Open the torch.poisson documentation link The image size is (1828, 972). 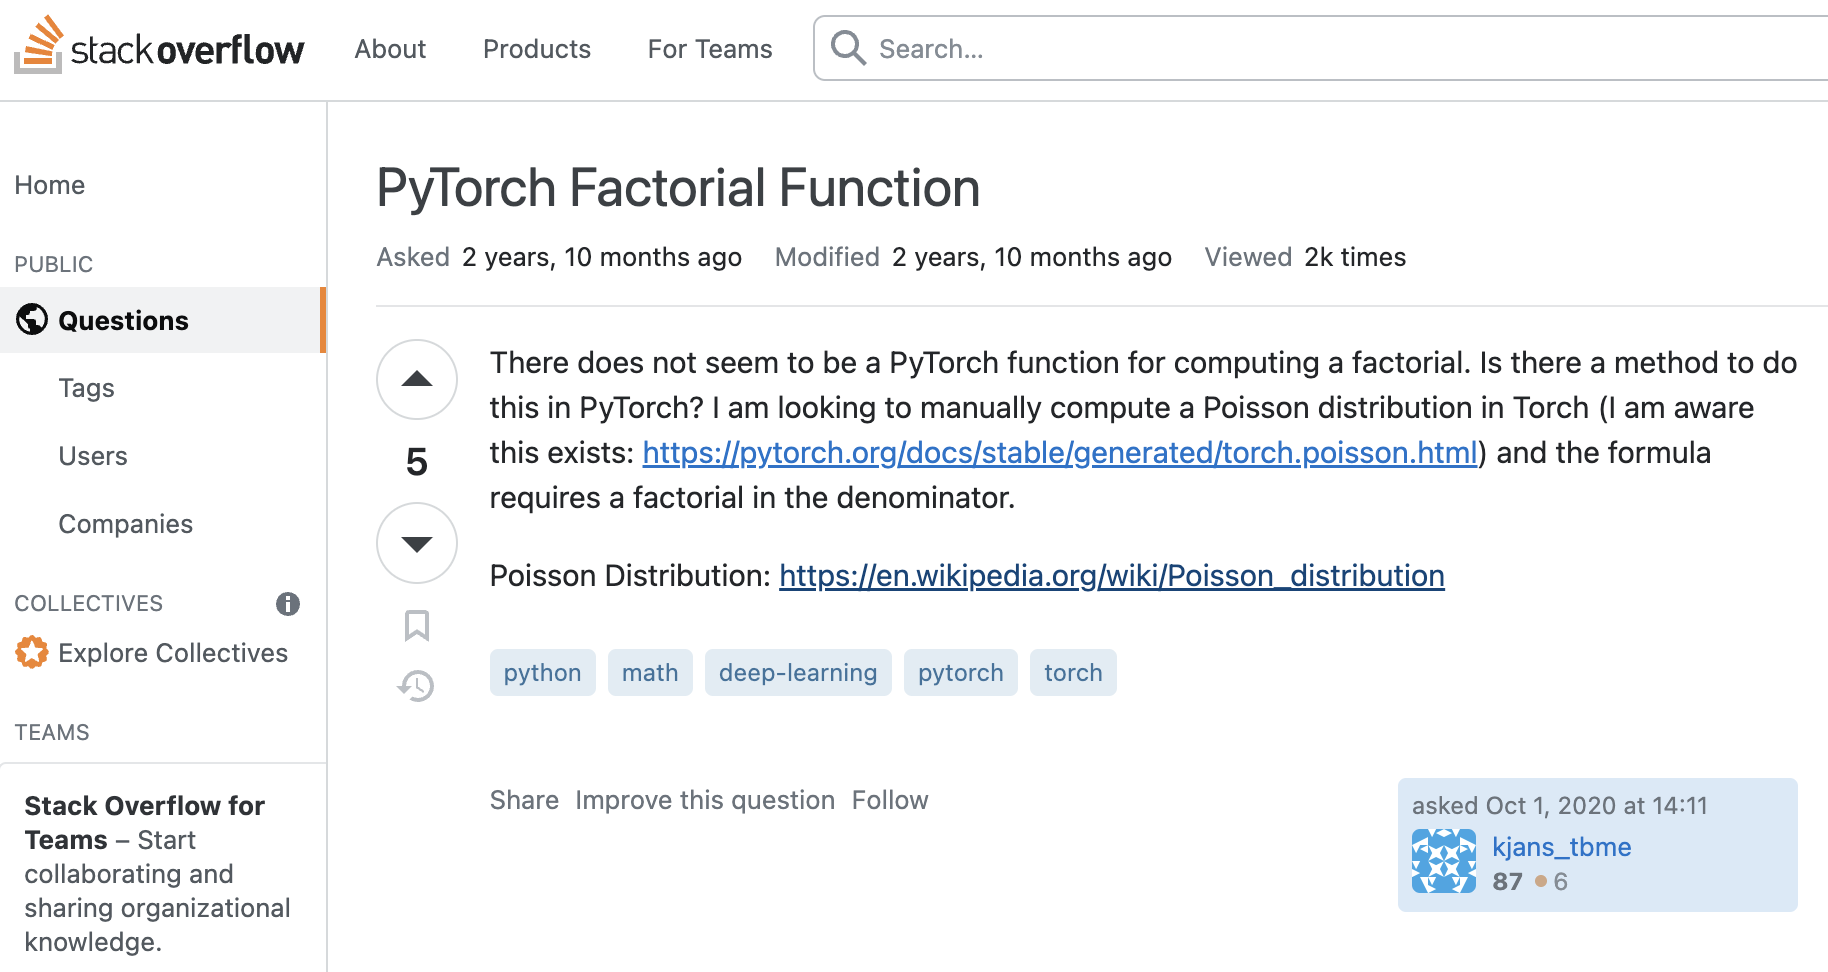[1059, 453]
